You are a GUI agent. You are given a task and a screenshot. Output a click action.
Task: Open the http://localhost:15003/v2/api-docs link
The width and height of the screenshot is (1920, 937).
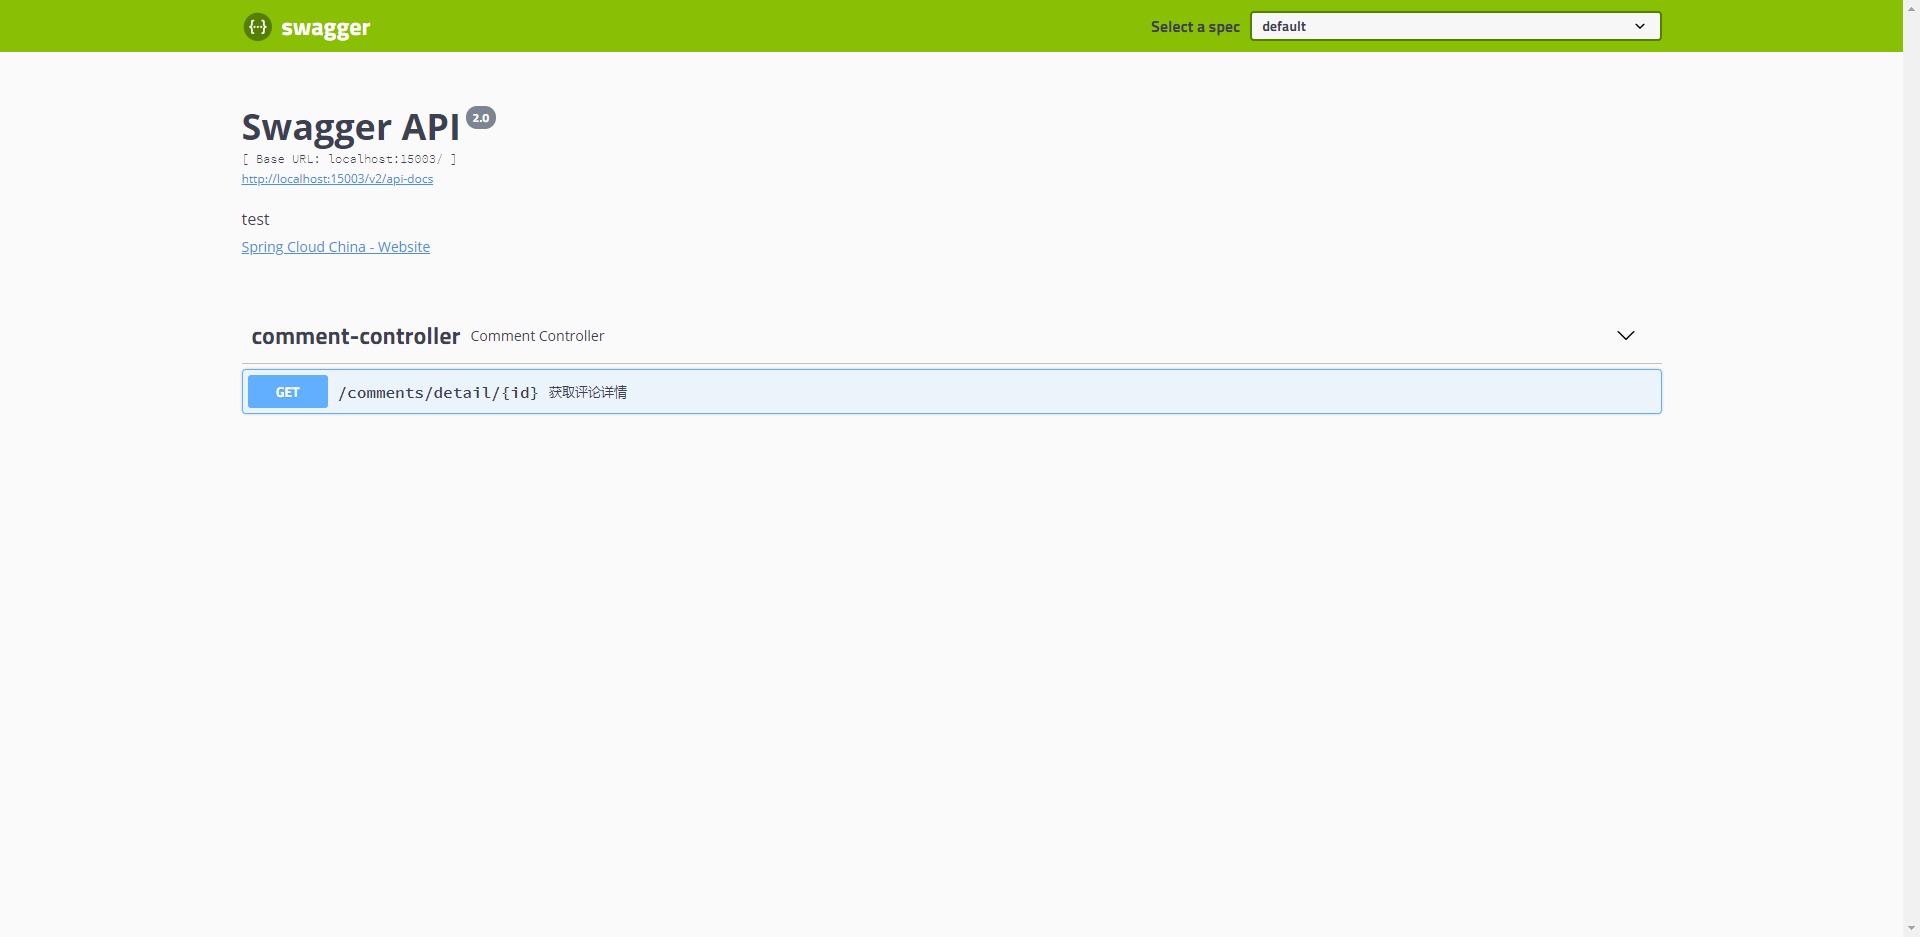click(x=337, y=179)
